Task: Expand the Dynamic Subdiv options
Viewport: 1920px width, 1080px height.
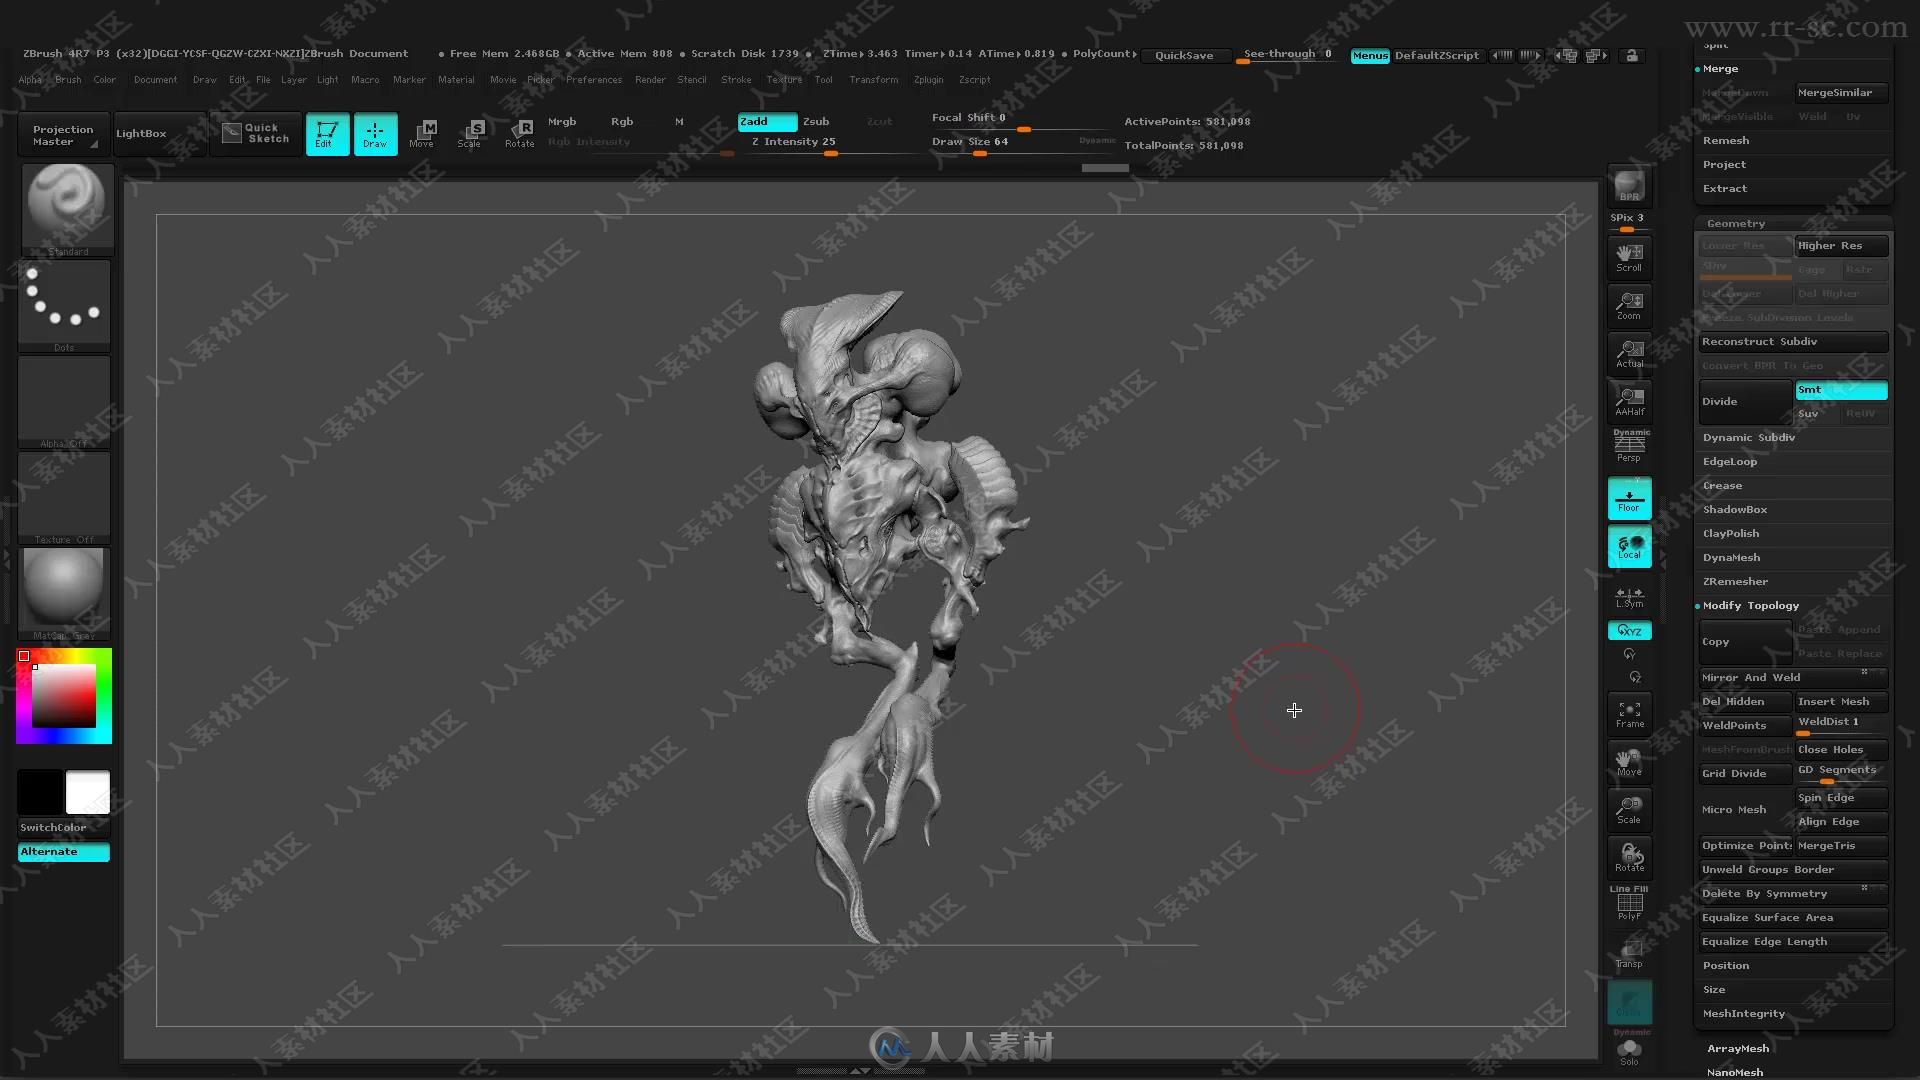Action: (1750, 438)
